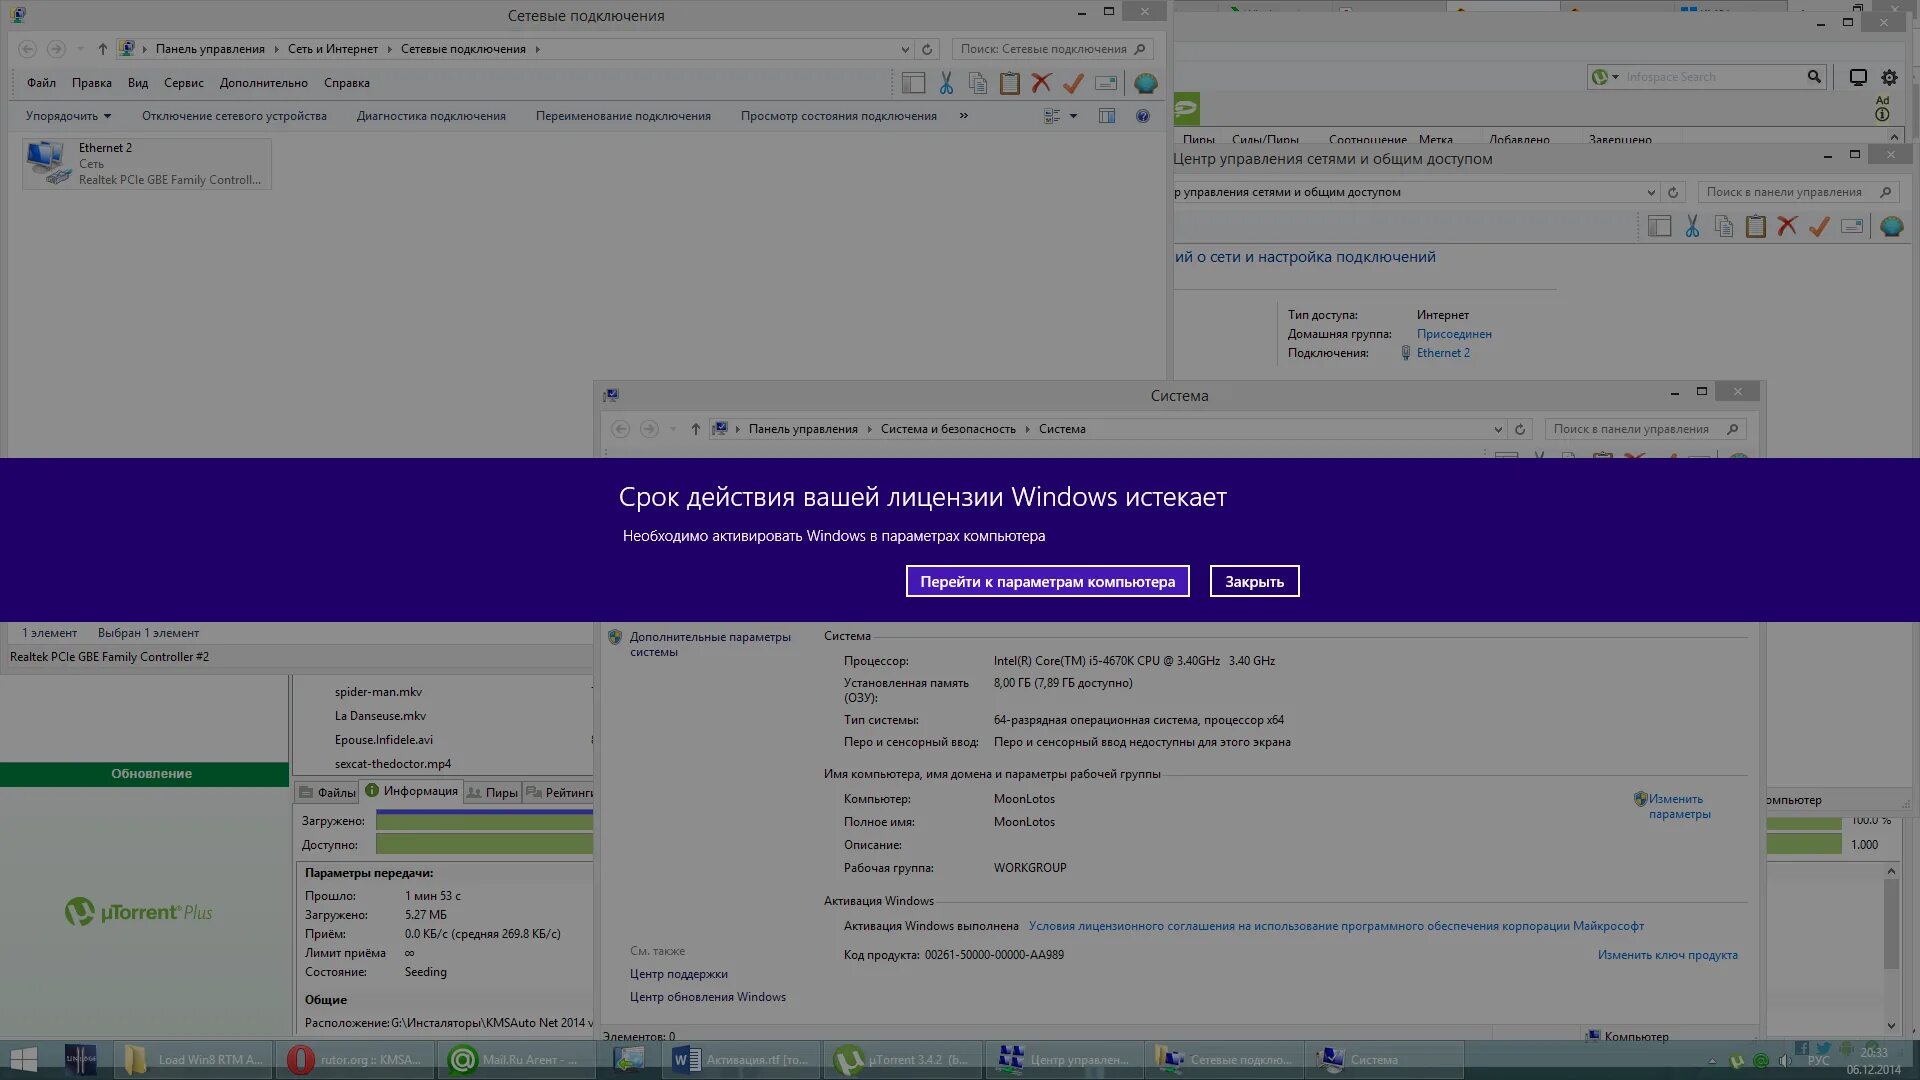
Task: Click Переименование подключения command
Action: tap(623, 116)
